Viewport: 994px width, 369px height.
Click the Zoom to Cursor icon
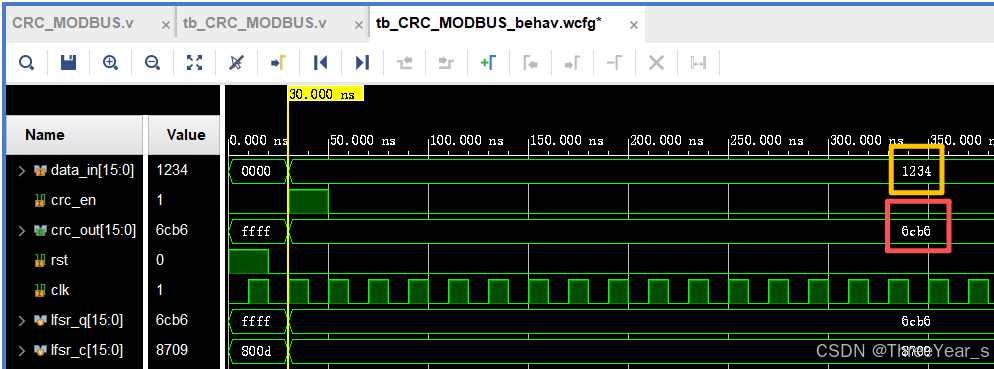pos(236,62)
